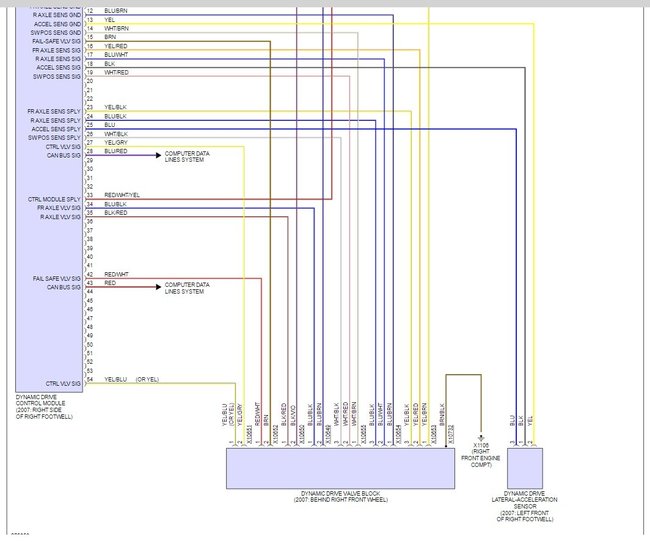Click the FR AXLE SENS SIG label
This screenshot has height=542, width=650.
click(x=56, y=51)
